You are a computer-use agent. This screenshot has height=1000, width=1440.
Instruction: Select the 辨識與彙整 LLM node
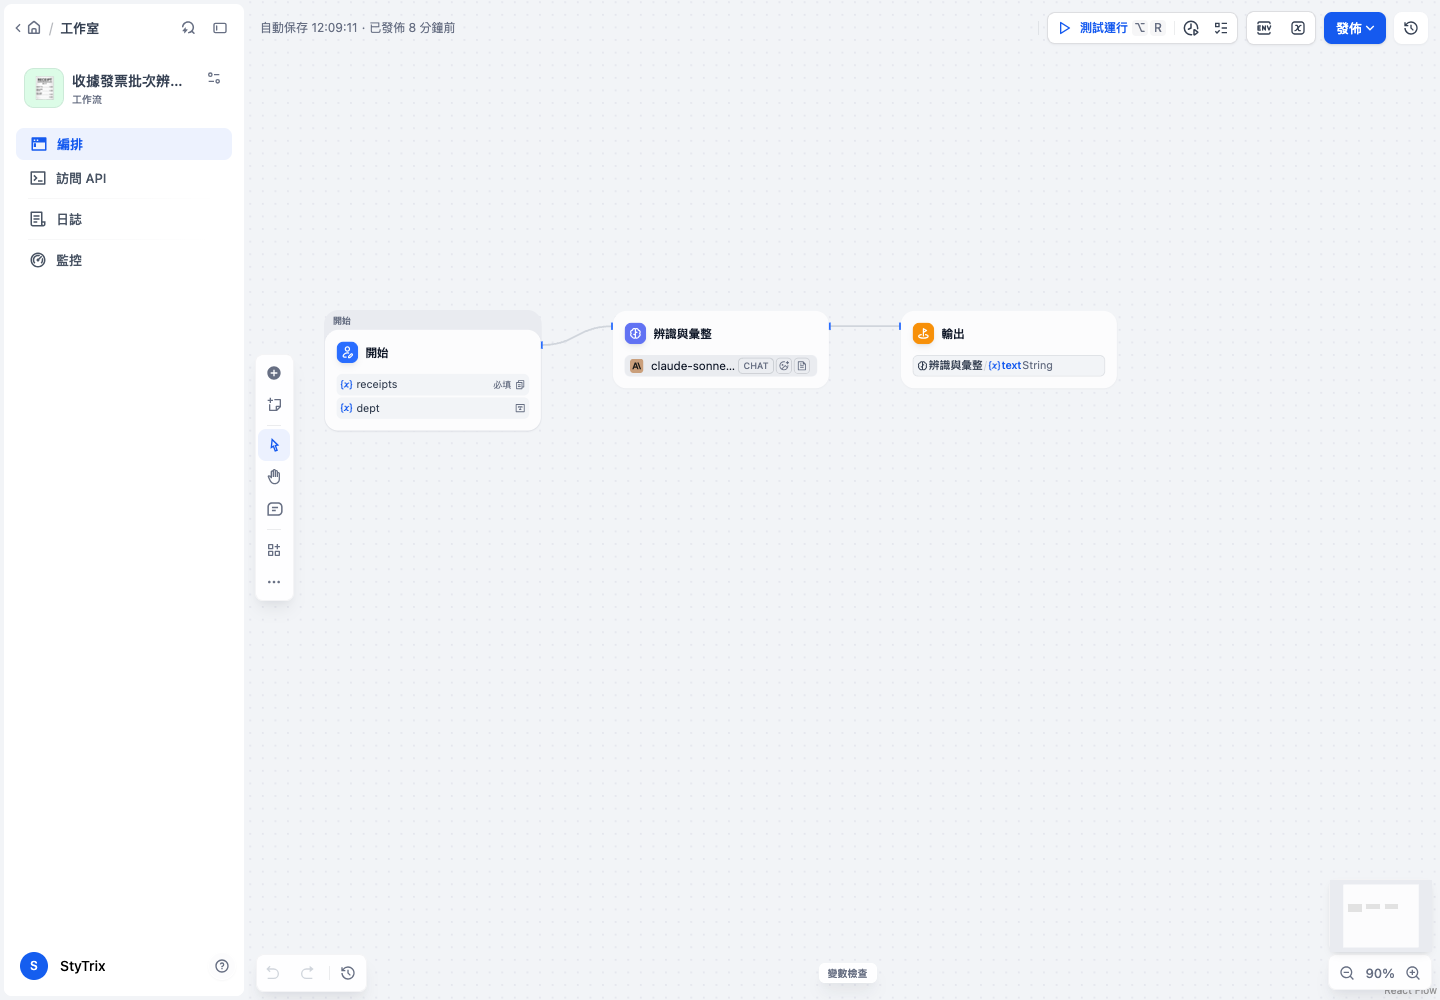point(720,349)
